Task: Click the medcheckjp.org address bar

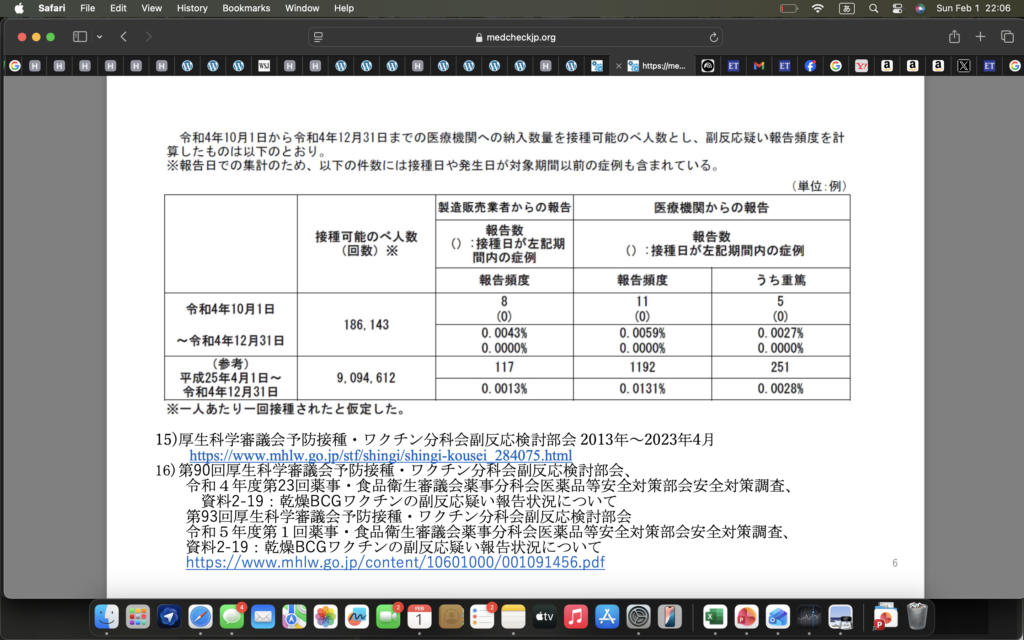Action: click(514, 37)
